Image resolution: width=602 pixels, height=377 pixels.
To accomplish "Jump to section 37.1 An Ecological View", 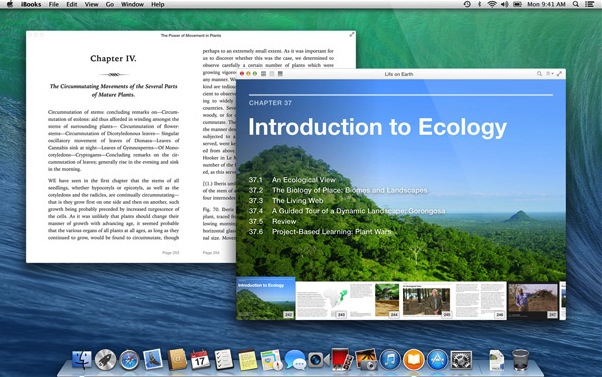I will pyautogui.click(x=292, y=180).
